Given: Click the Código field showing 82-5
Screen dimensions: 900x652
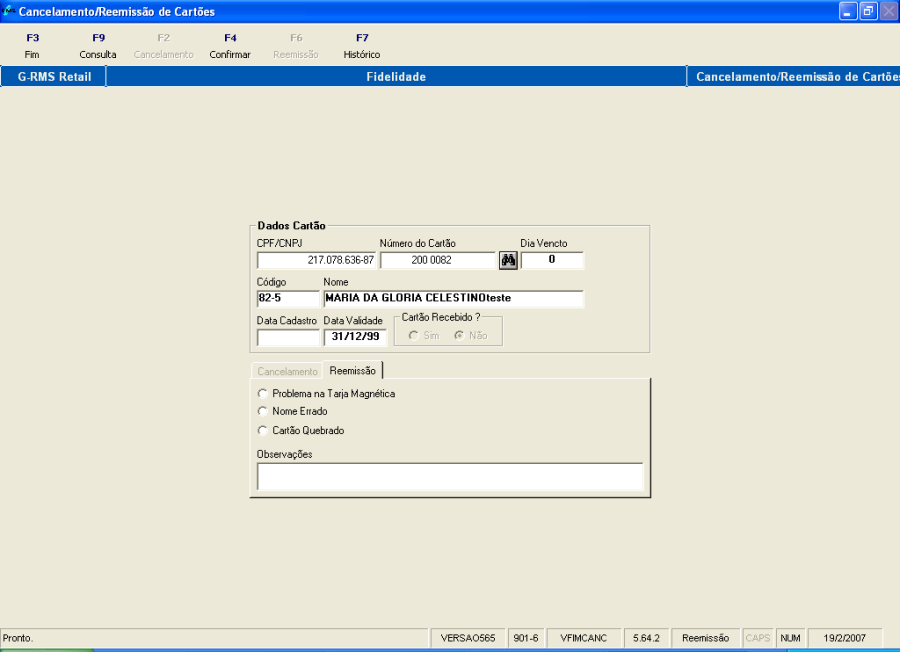Looking at the screenshot, I should pyautogui.click(x=288, y=298).
